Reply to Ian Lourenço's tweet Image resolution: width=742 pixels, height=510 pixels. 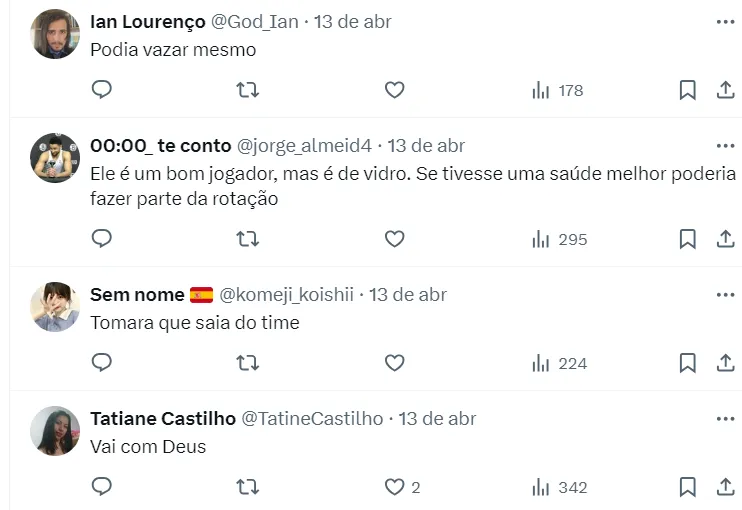pos(102,90)
